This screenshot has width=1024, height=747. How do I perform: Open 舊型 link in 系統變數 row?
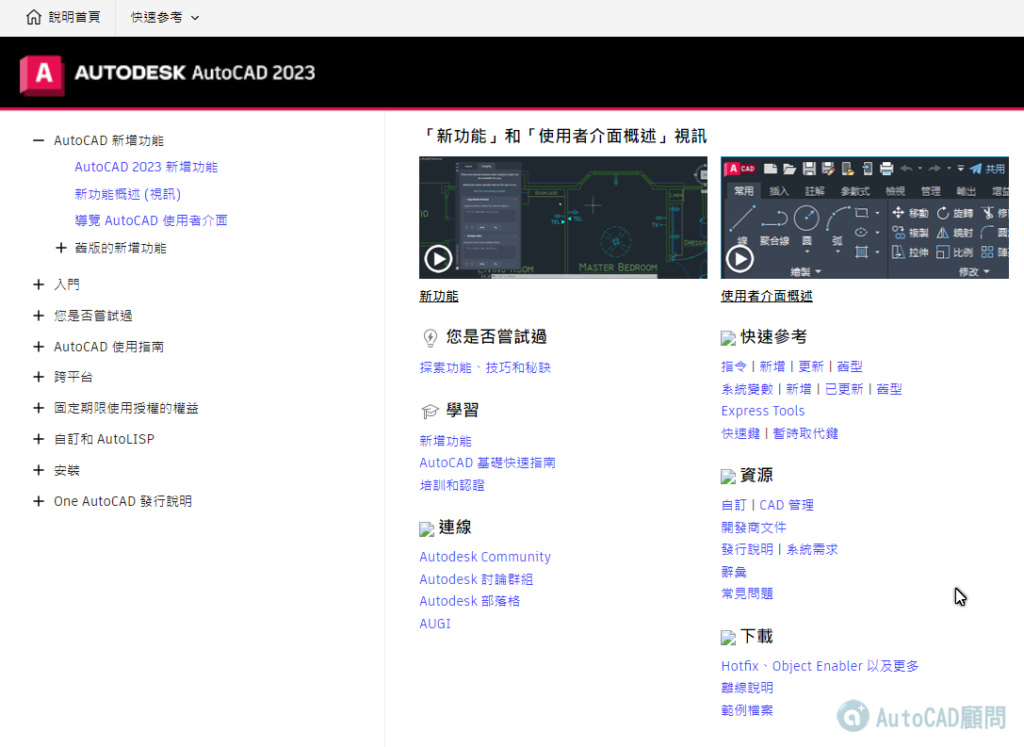889,389
